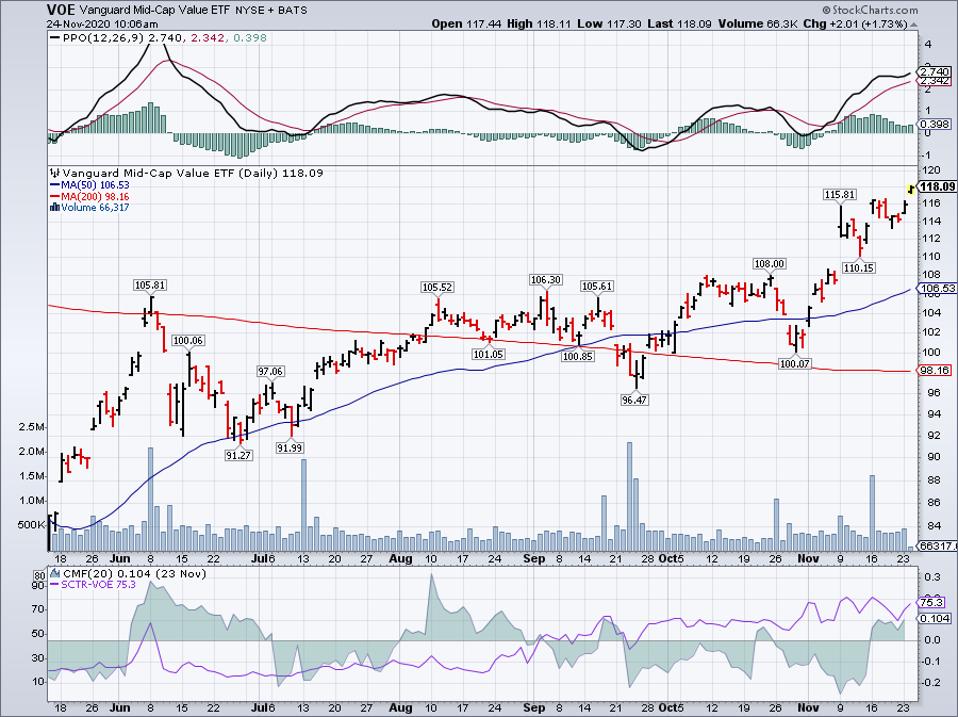958x717 pixels.
Task: Click the 100.07 low price label
Action: [x=794, y=364]
